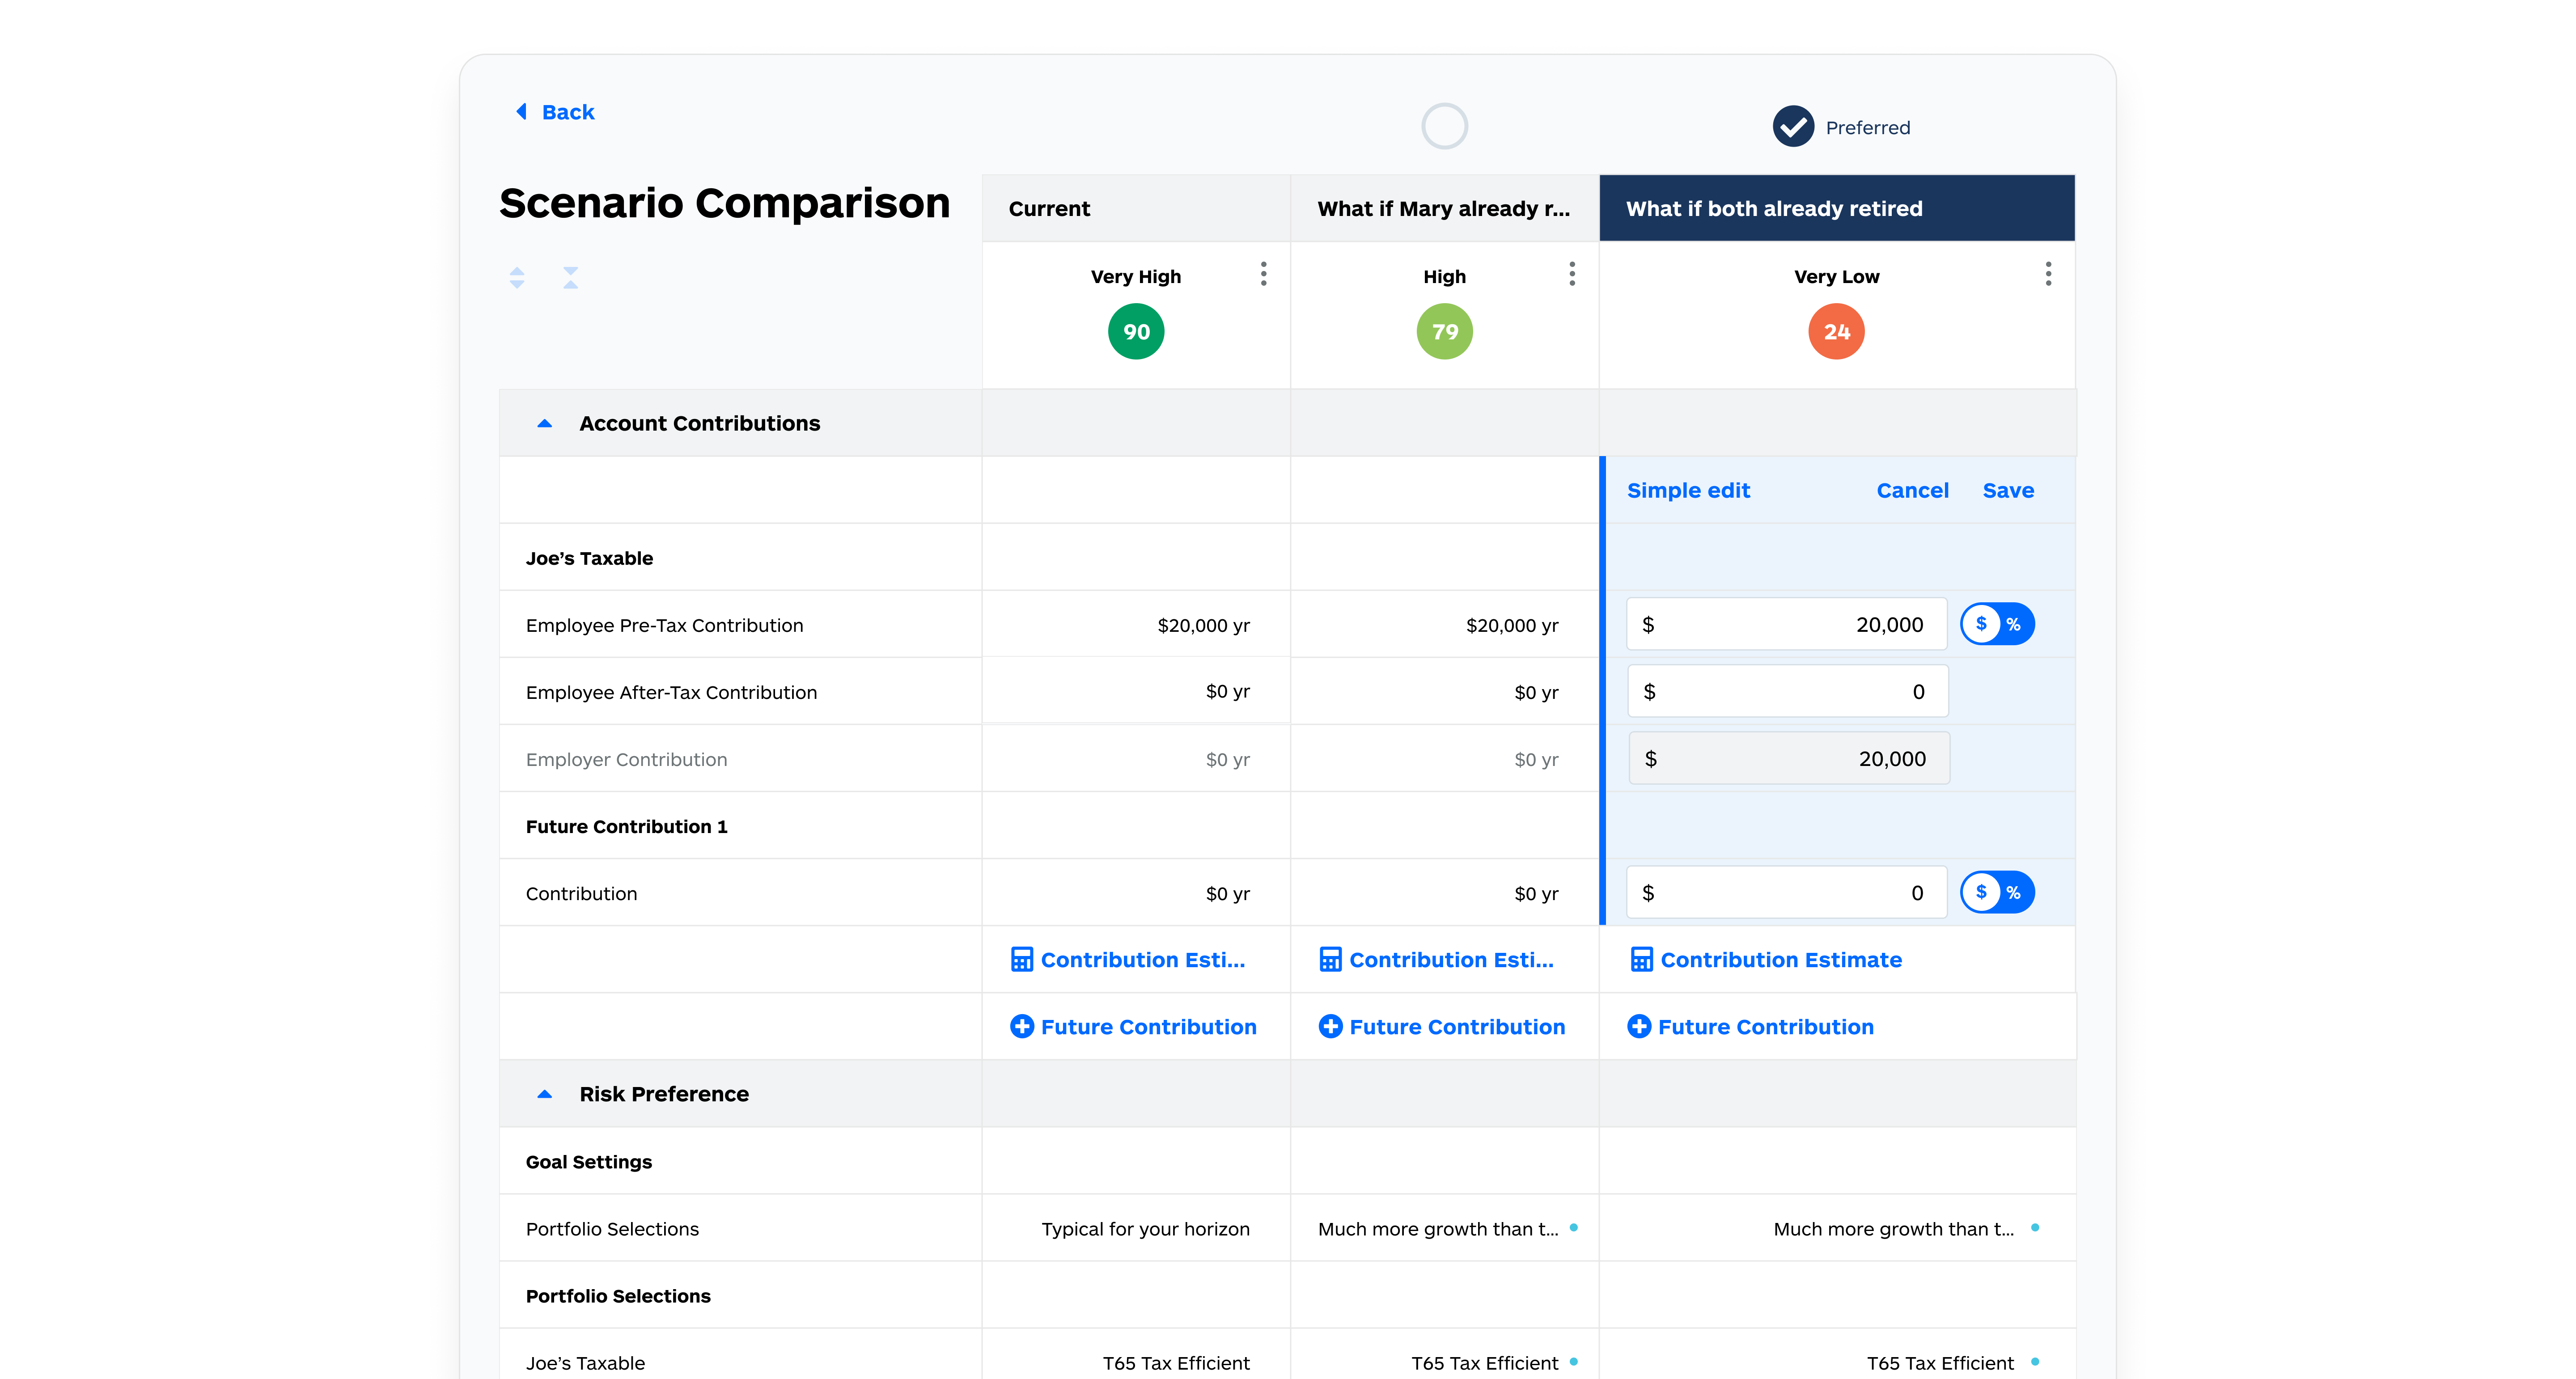Edit the Employee Pre-Tax Contribution amount field
2576x1379 pixels.
(x=1786, y=624)
